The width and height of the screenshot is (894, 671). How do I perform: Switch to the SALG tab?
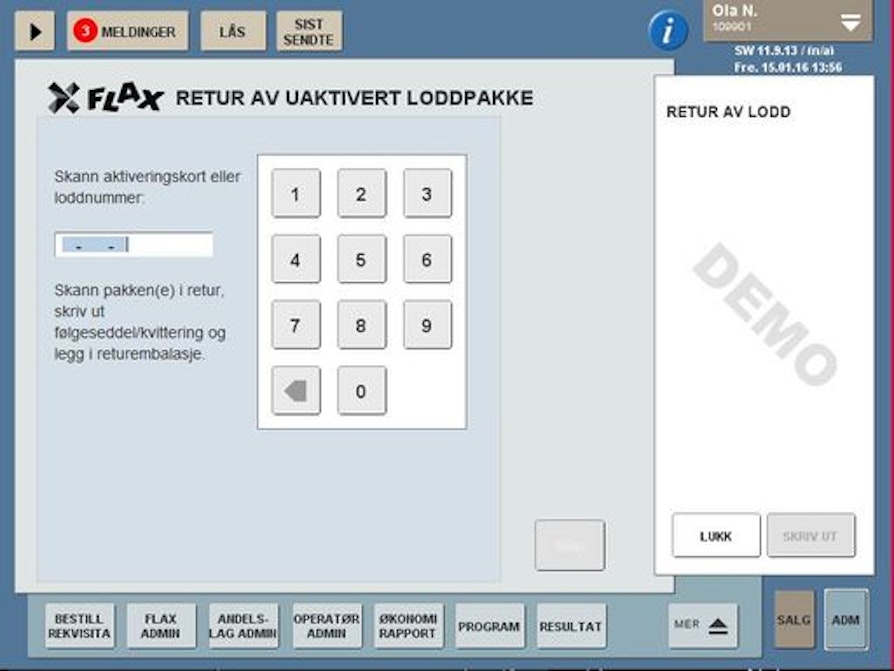pos(794,619)
